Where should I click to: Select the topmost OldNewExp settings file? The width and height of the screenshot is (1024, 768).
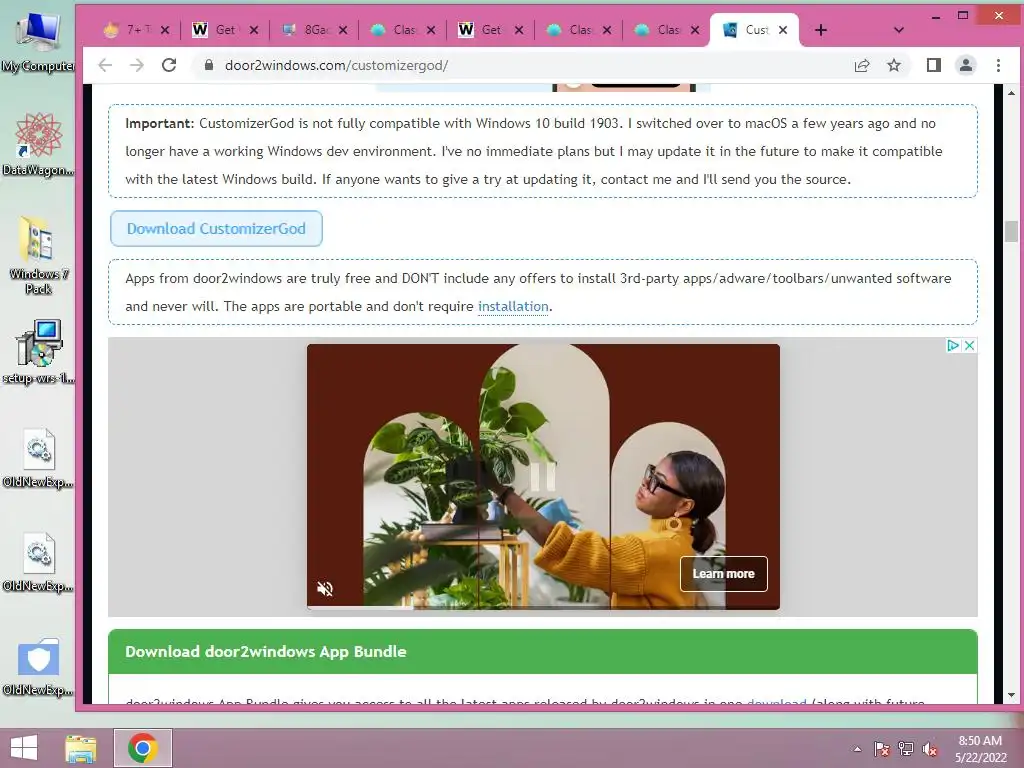(38, 458)
